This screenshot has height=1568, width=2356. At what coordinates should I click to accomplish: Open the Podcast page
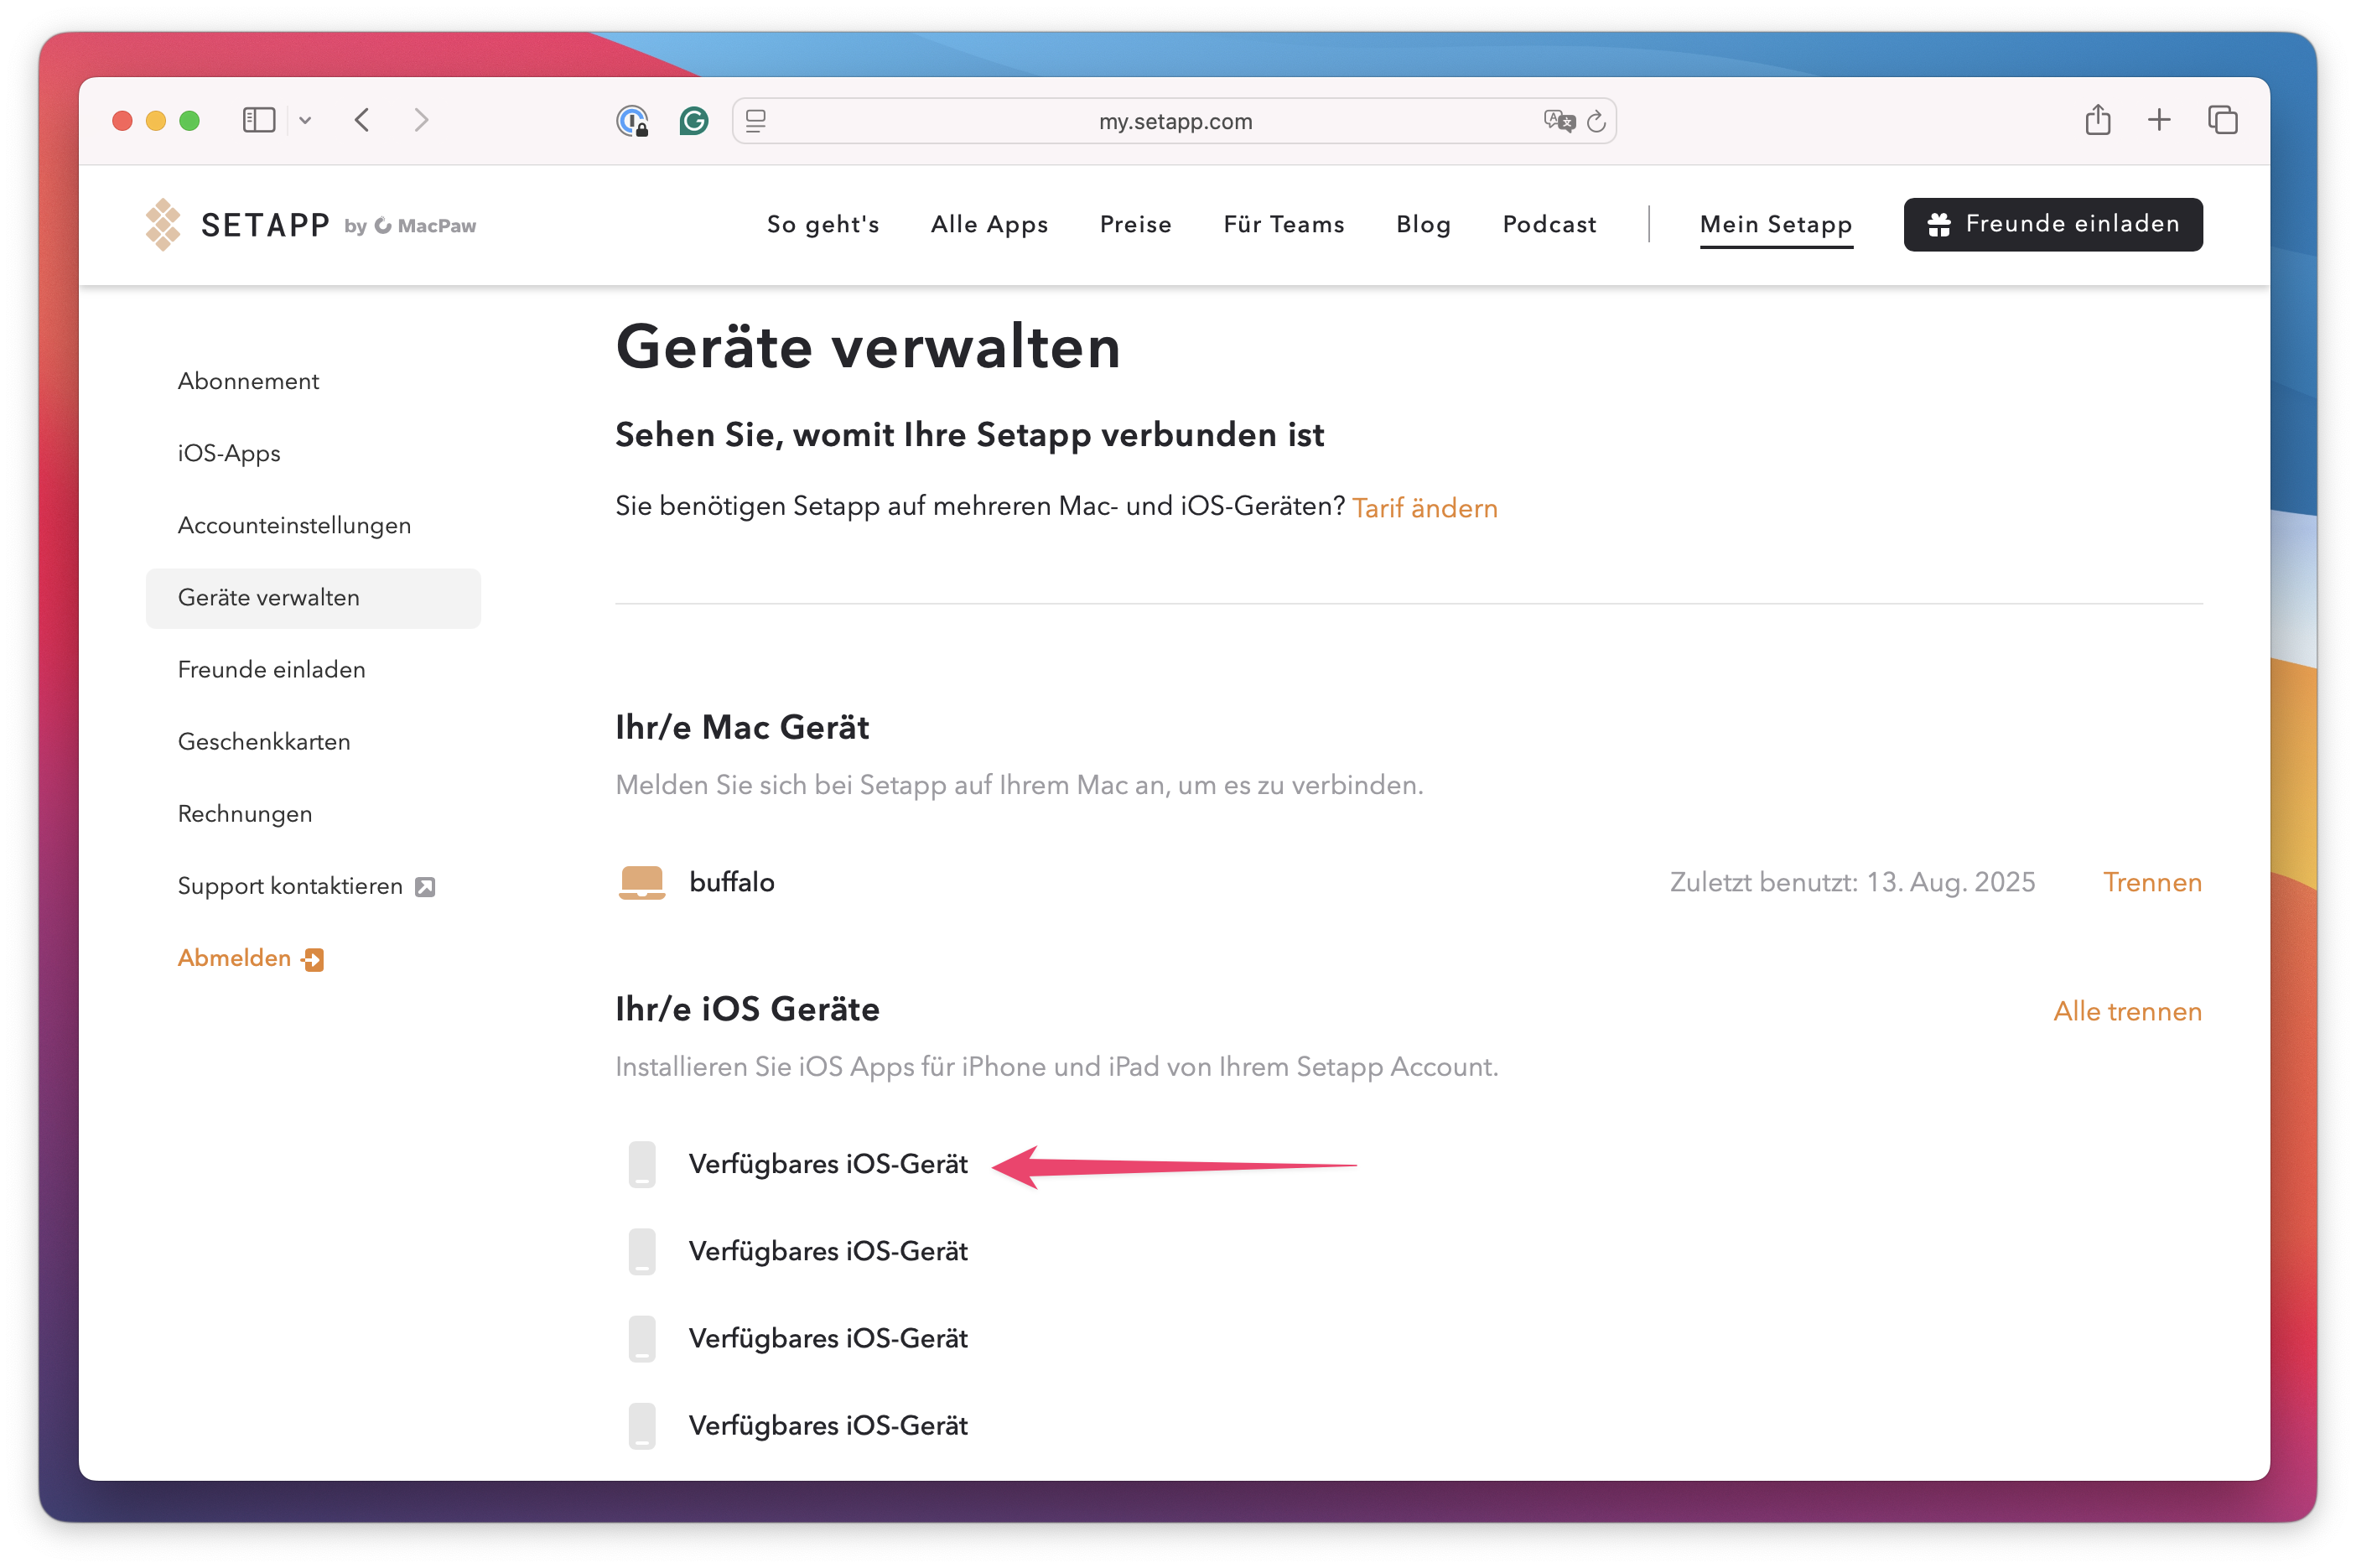[1549, 224]
